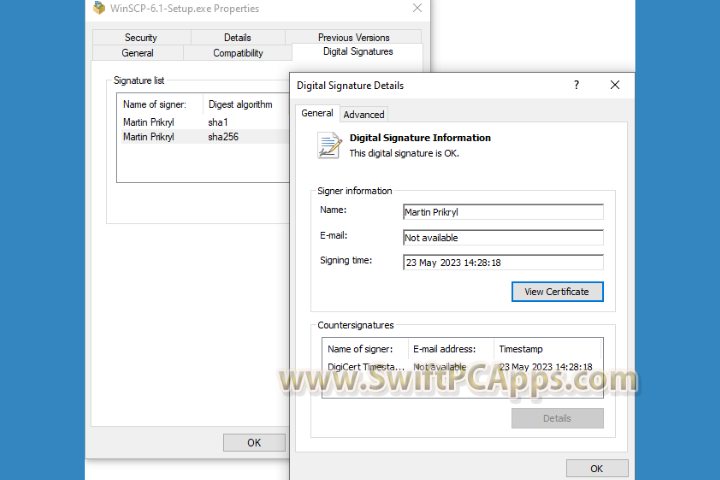
Task: Click the View Certificate button
Action: pos(557,292)
